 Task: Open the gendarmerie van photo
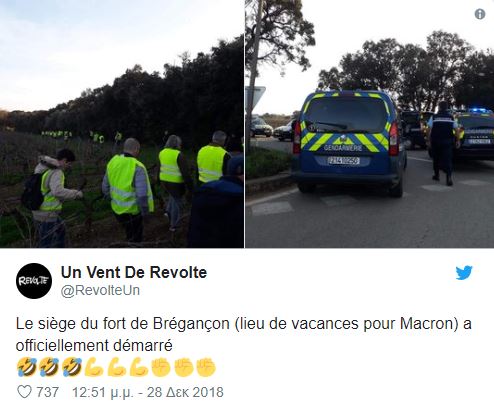[370, 124]
